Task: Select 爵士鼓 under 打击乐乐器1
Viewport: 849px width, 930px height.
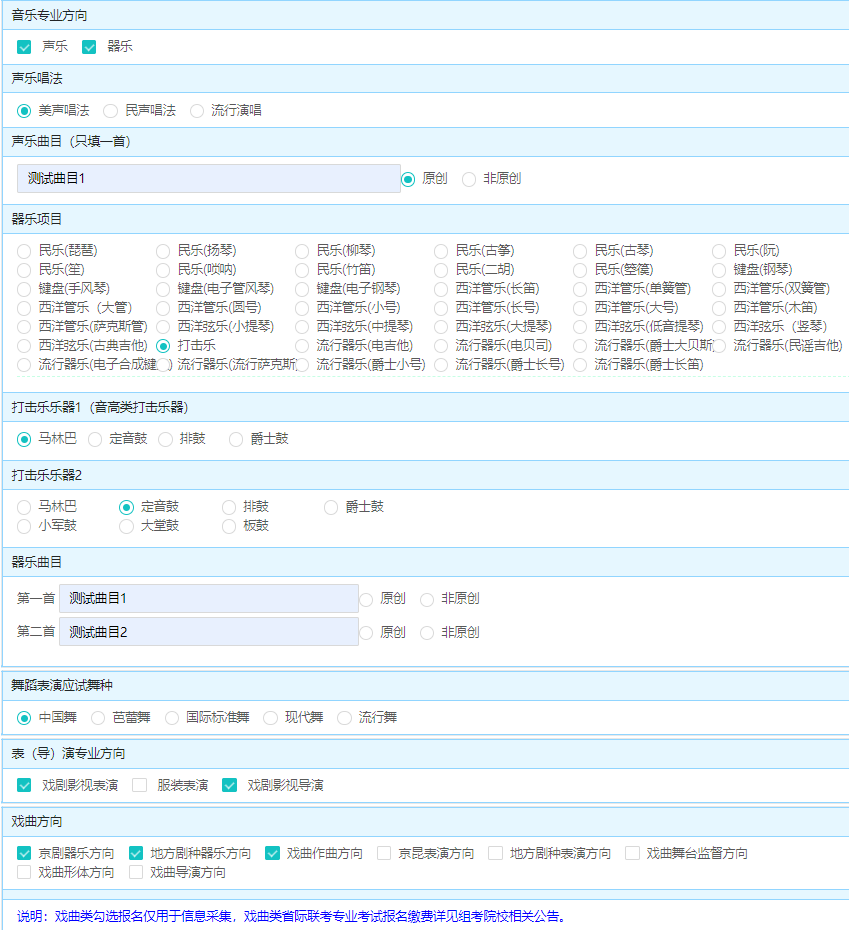Action: click(236, 439)
